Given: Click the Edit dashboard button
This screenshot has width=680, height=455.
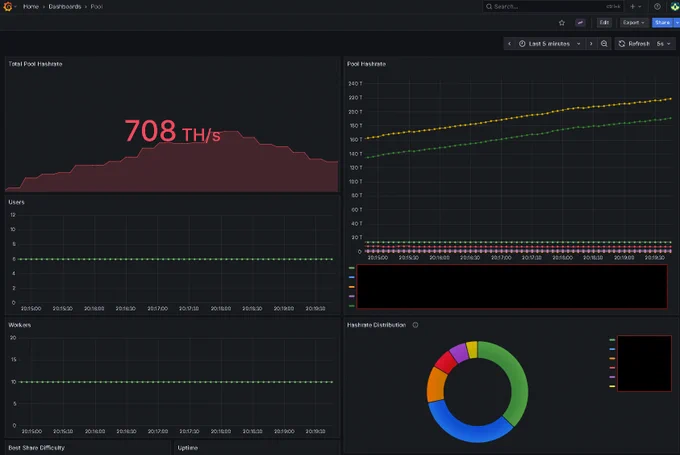Looking at the screenshot, I should pos(604,23).
